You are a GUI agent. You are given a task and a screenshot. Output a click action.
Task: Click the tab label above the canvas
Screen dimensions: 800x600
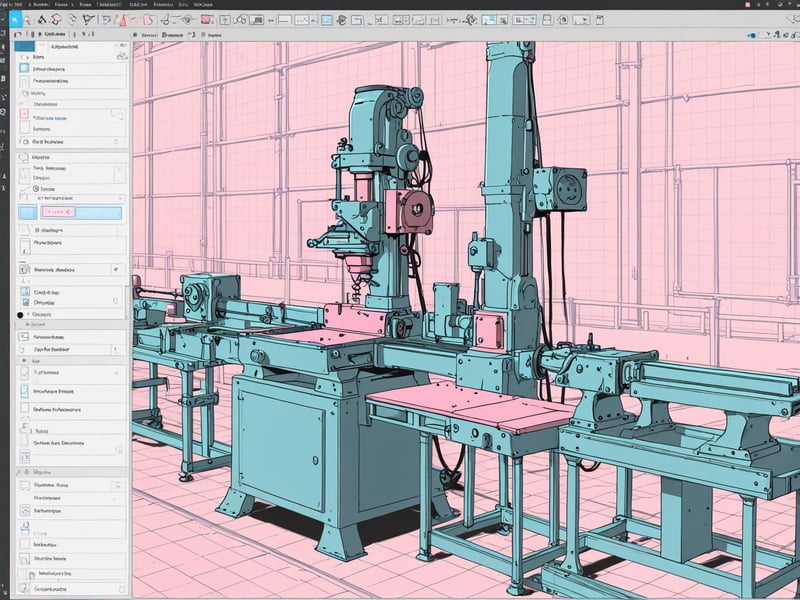click(x=150, y=33)
